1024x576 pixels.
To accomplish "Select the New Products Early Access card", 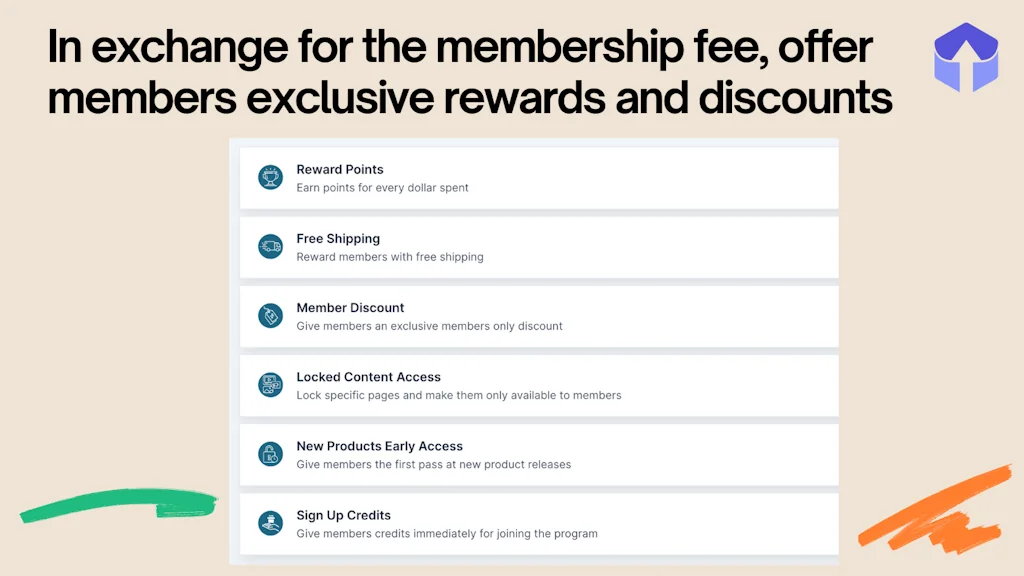I will 540,453.
